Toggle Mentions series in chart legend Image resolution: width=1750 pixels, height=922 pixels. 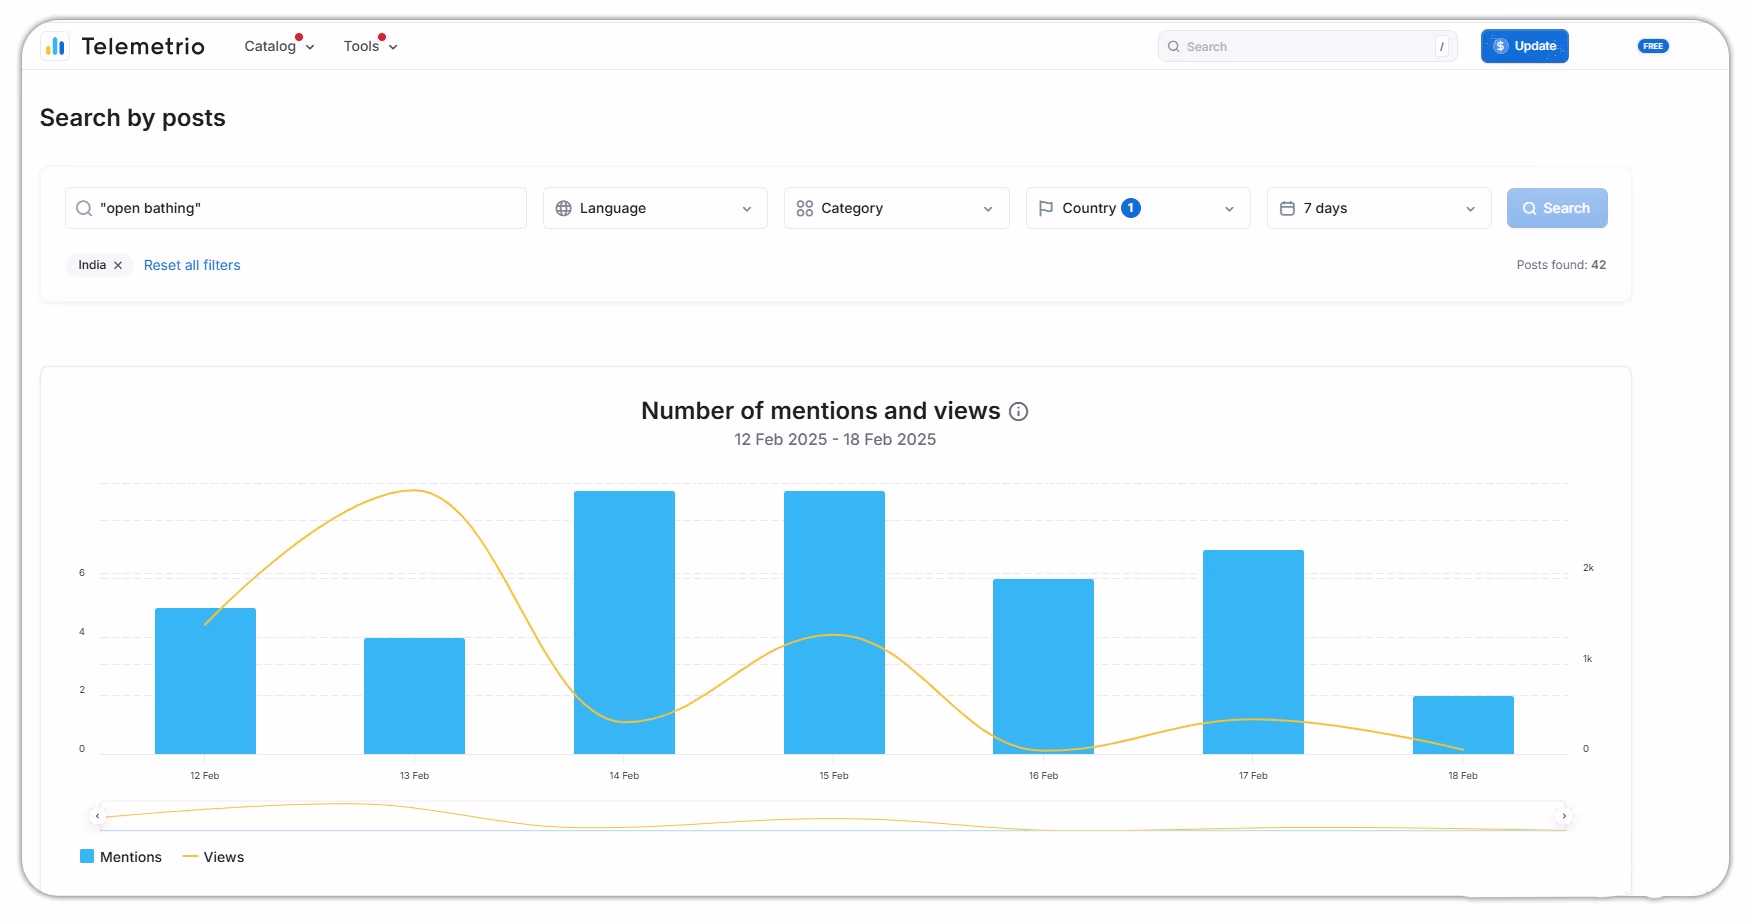[x=121, y=857]
